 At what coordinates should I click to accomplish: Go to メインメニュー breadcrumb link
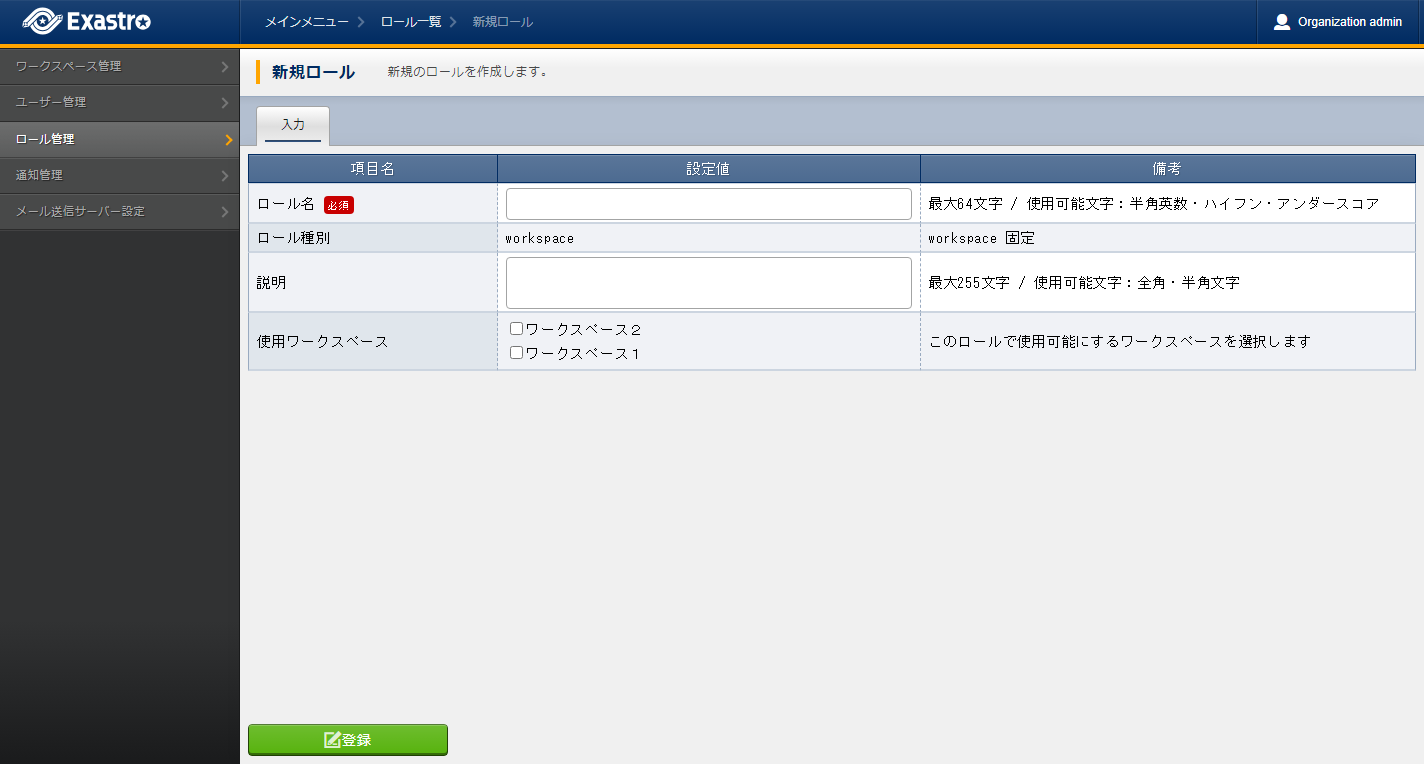(x=306, y=22)
